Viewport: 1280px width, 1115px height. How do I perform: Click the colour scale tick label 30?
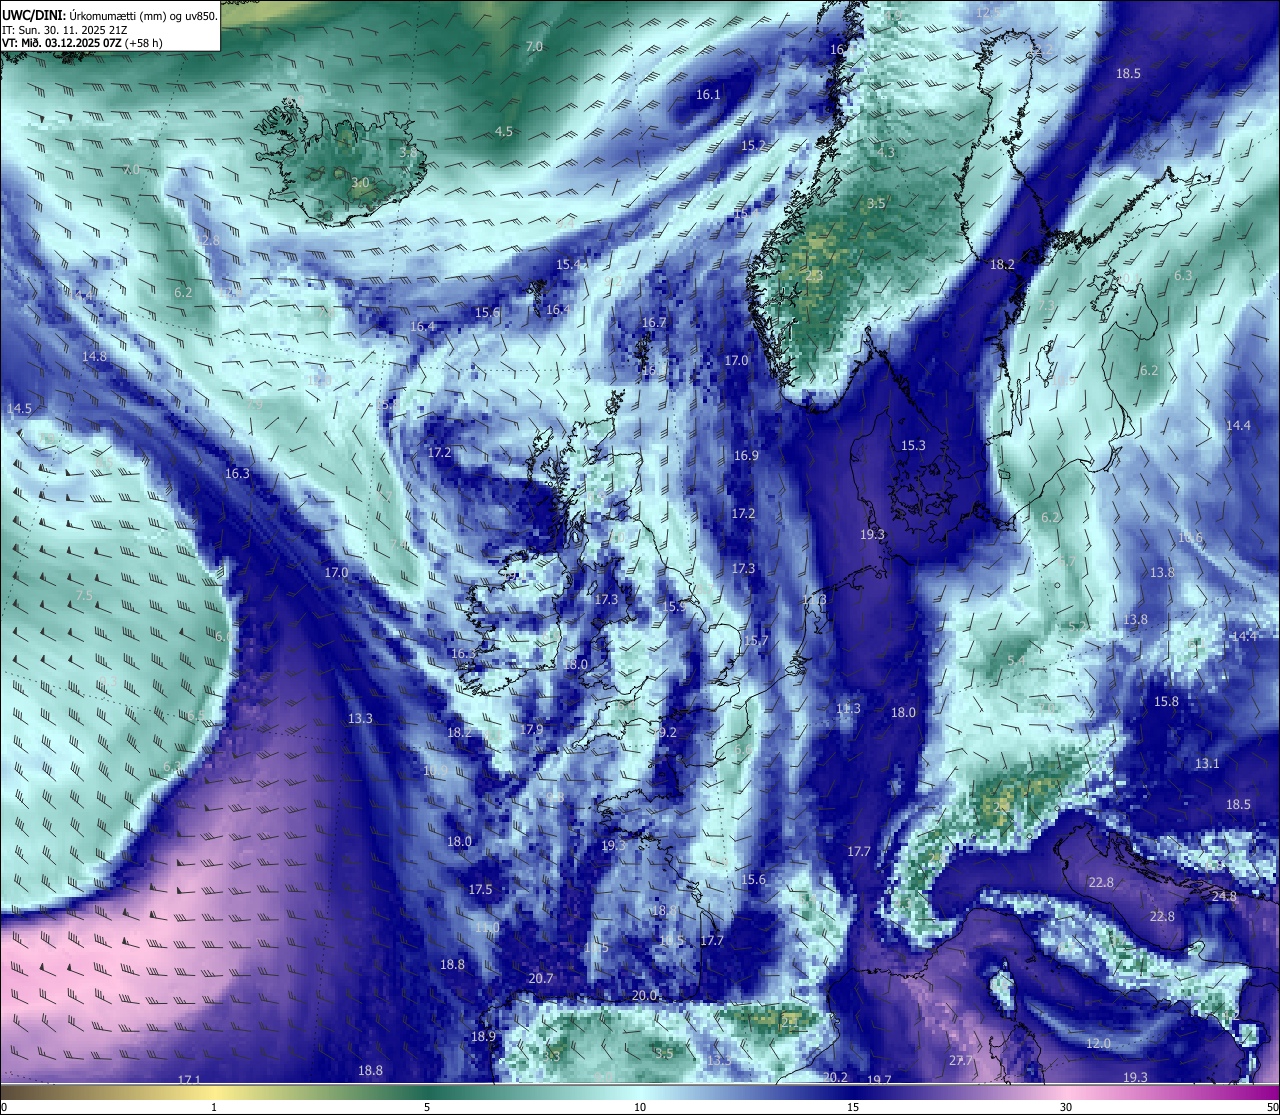pyautogui.click(x=1066, y=1107)
